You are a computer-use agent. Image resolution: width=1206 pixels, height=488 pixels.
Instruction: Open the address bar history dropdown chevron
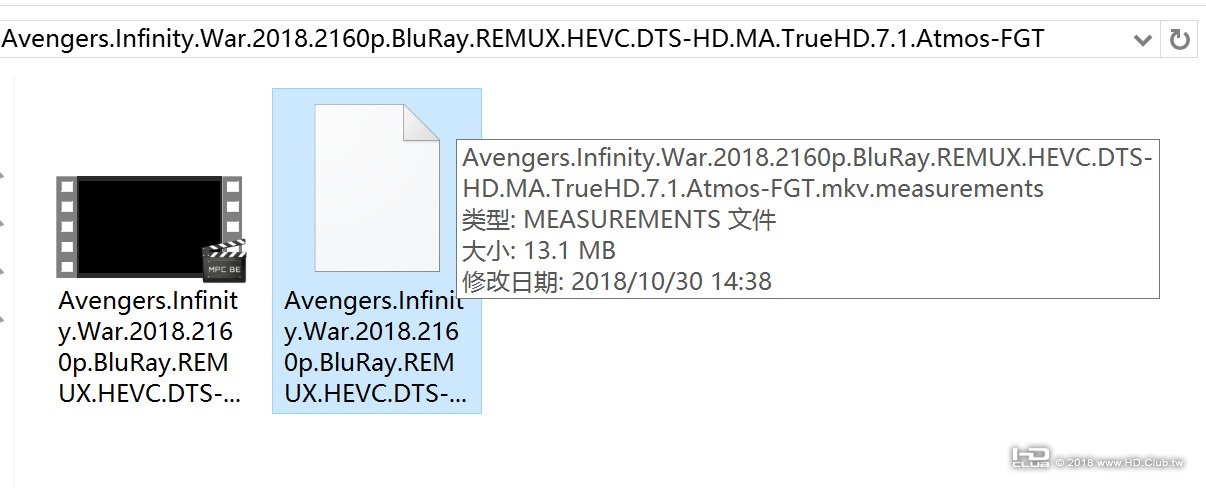point(1143,40)
